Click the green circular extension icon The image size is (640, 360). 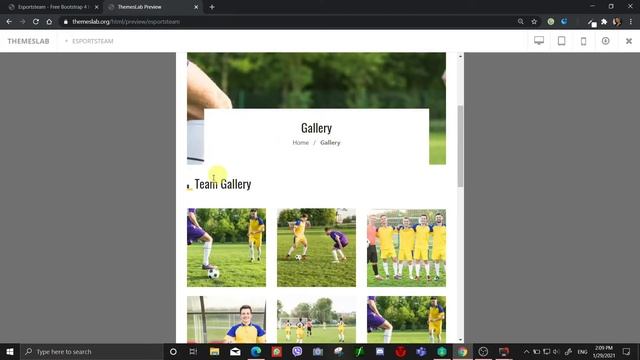coord(551,22)
